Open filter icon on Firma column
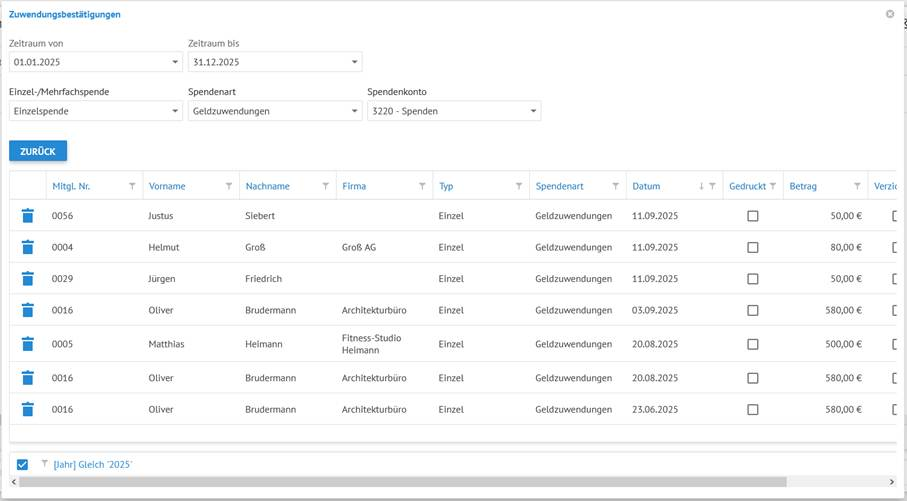This screenshot has width=907, height=501. click(x=422, y=186)
